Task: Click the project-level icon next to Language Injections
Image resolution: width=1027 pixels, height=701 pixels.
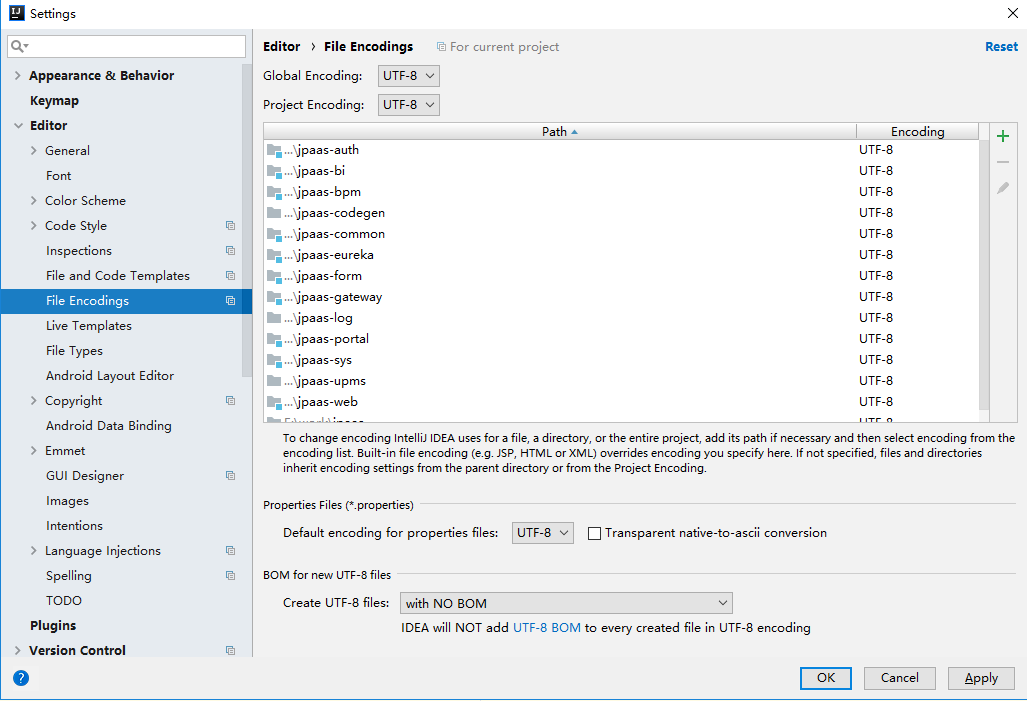Action: click(x=230, y=550)
